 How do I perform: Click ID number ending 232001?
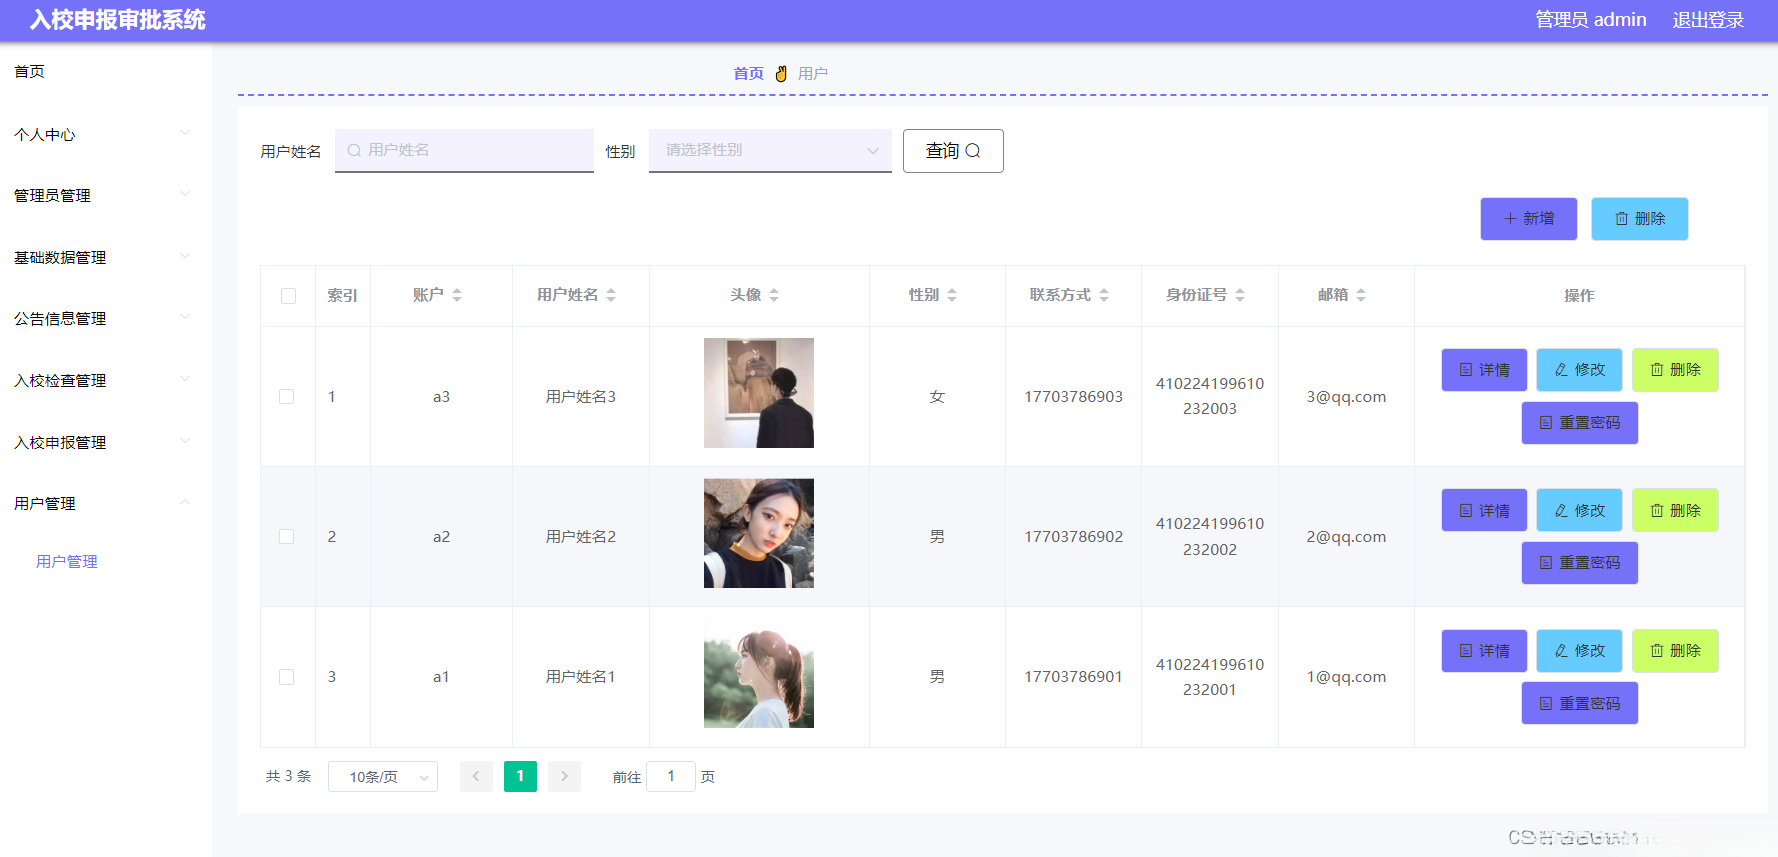tap(1210, 677)
